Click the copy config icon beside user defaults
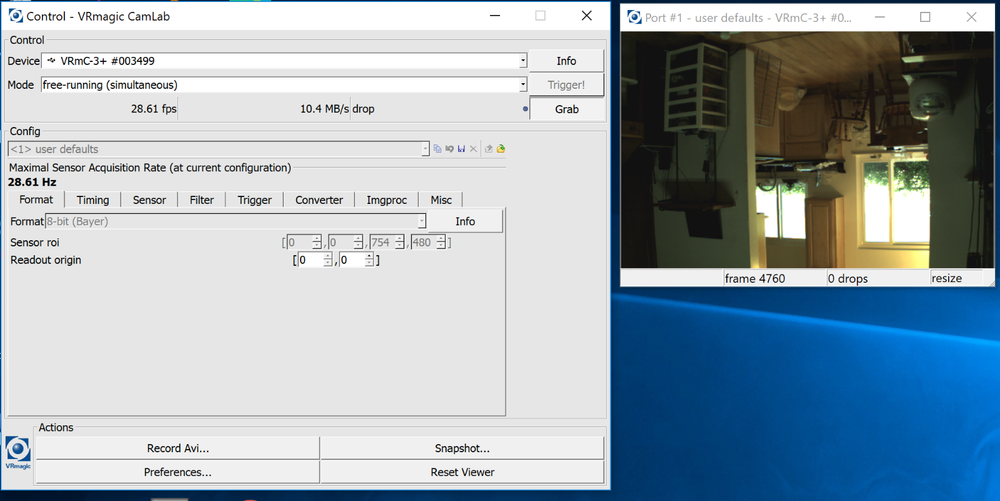The height and width of the screenshot is (501, 1000). tap(437, 149)
